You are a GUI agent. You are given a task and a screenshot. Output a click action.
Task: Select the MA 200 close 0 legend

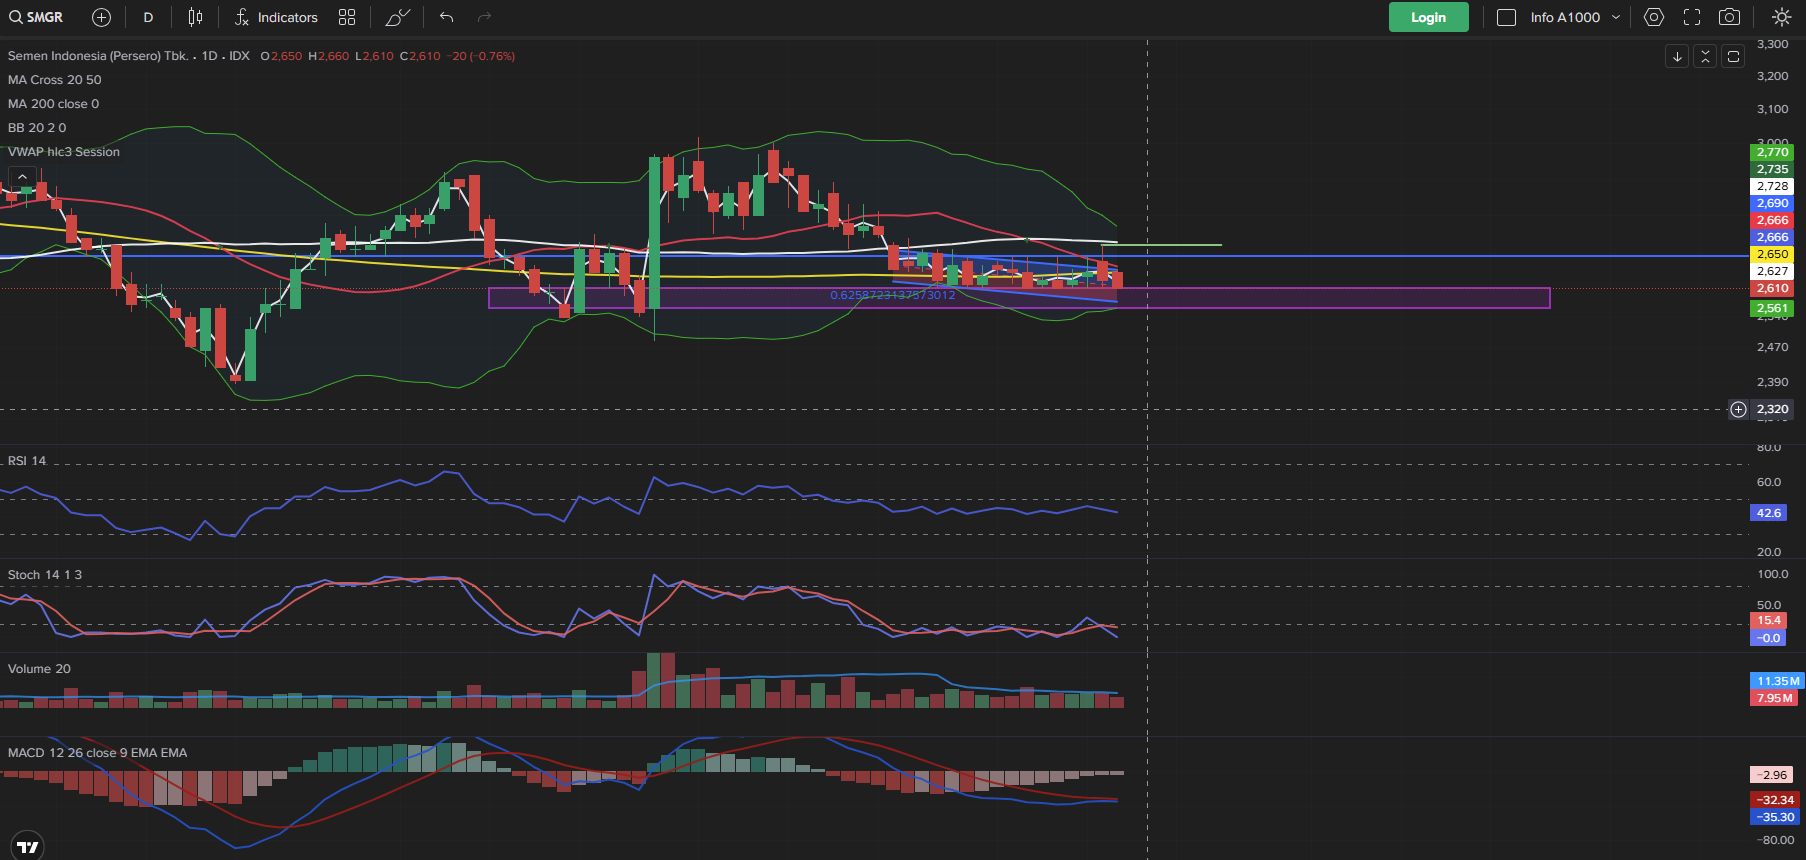click(x=54, y=104)
